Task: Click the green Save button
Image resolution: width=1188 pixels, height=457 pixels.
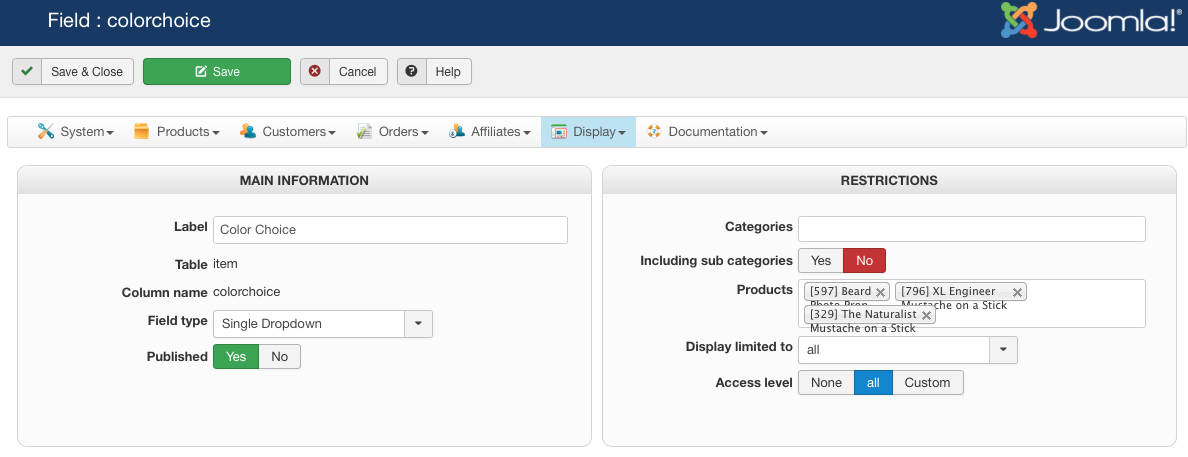Action: pyautogui.click(x=217, y=72)
